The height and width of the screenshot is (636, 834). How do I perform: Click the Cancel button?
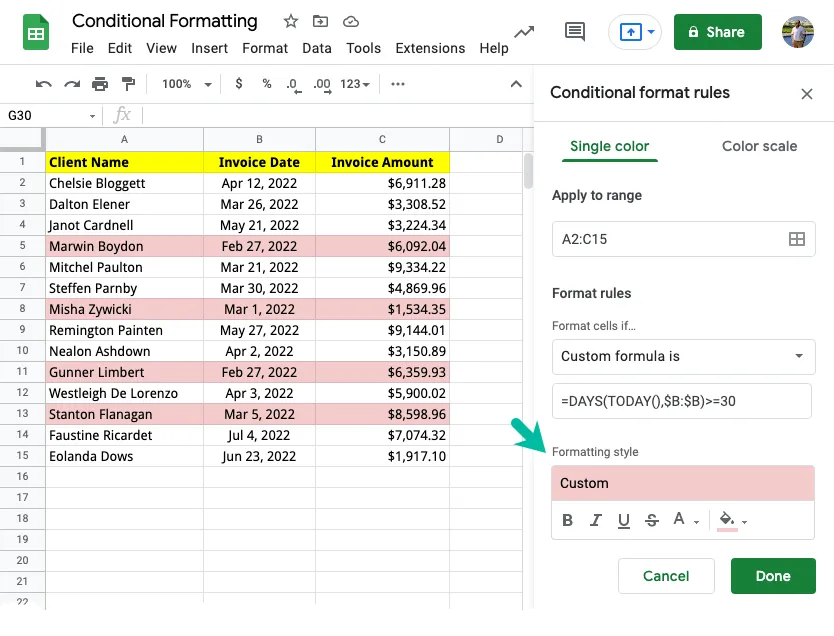pos(666,576)
